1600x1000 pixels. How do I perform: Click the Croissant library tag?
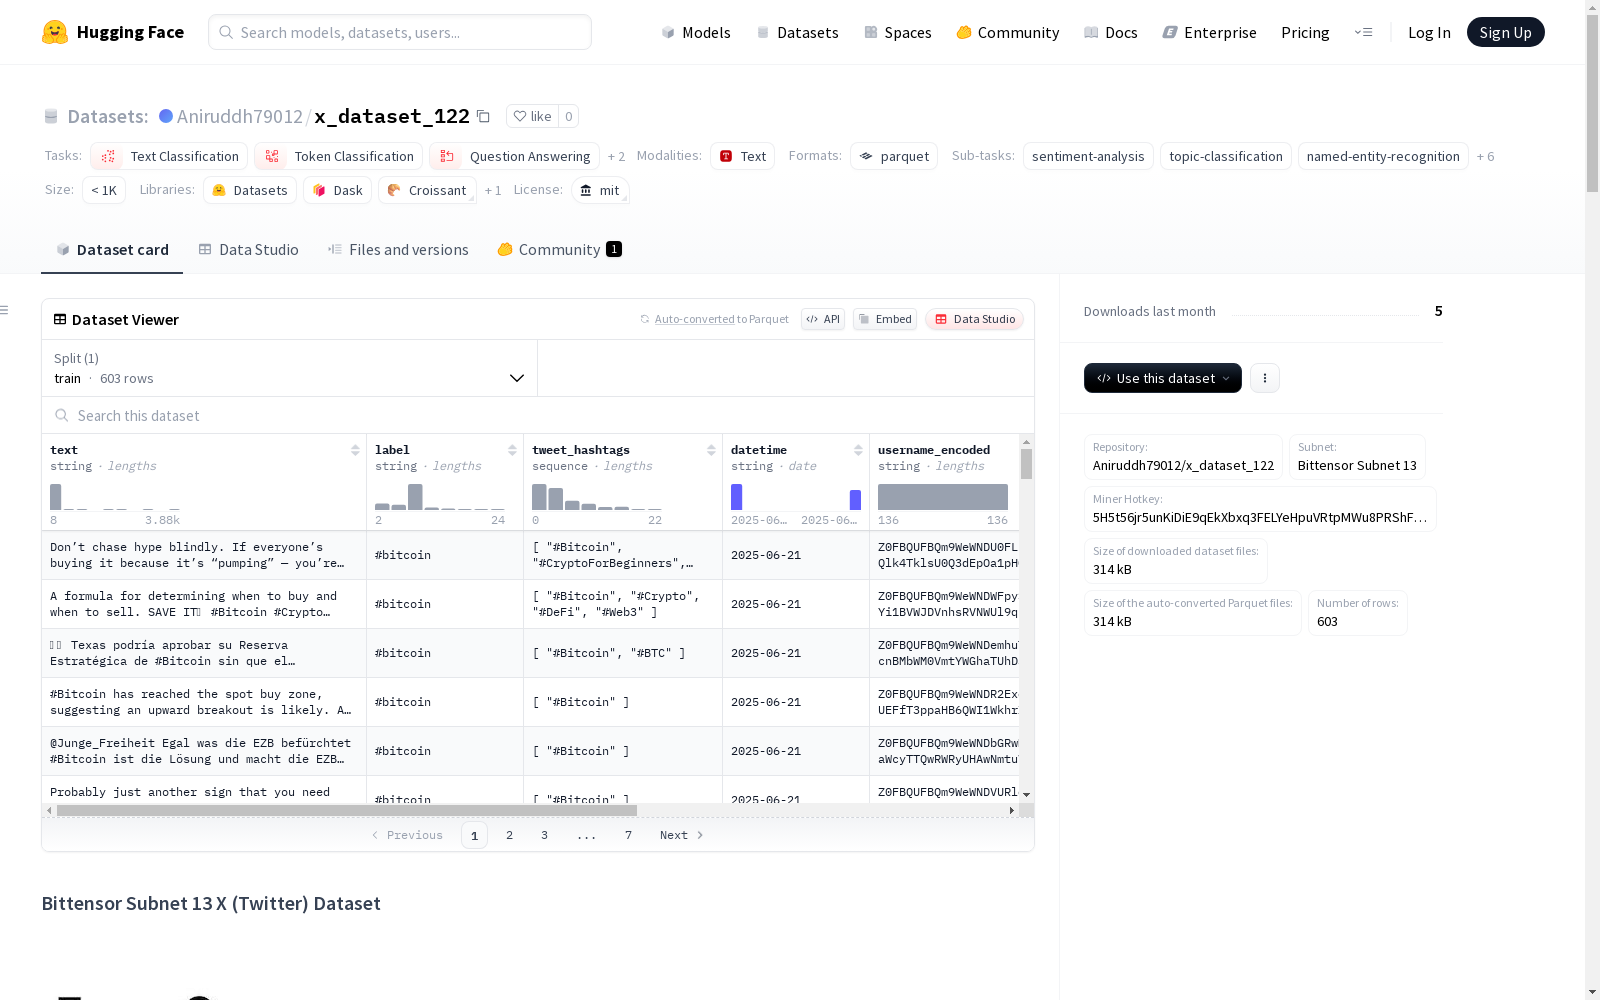pyautogui.click(x=427, y=190)
